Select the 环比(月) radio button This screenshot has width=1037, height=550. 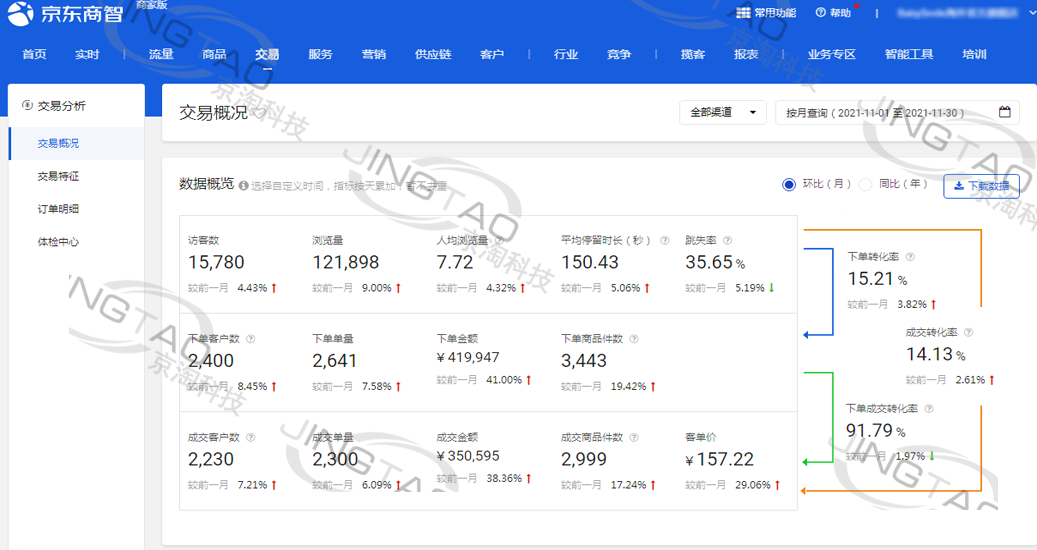(788, 184)
